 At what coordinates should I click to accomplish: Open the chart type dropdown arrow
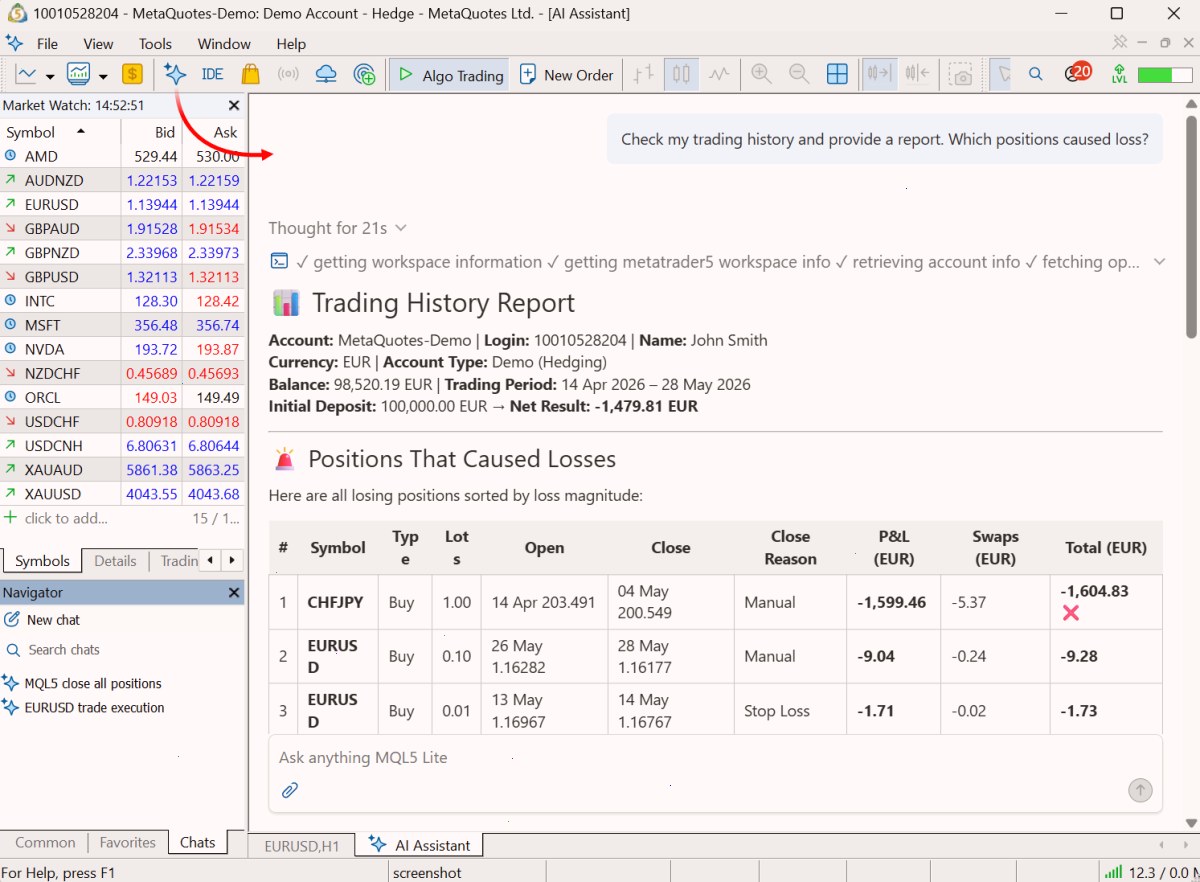point(103,76)
